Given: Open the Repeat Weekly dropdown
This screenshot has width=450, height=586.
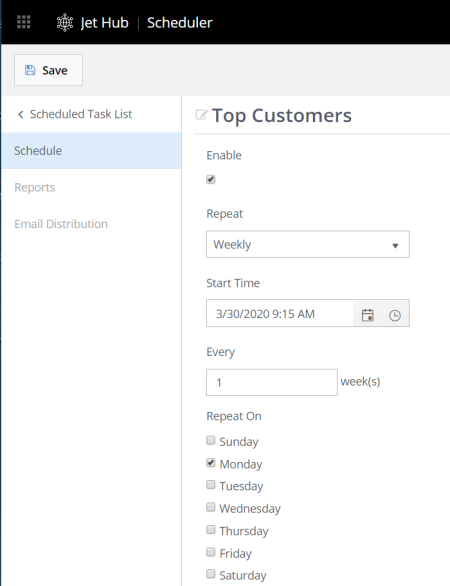Looking at the screenshot, I should click(308, 244).
